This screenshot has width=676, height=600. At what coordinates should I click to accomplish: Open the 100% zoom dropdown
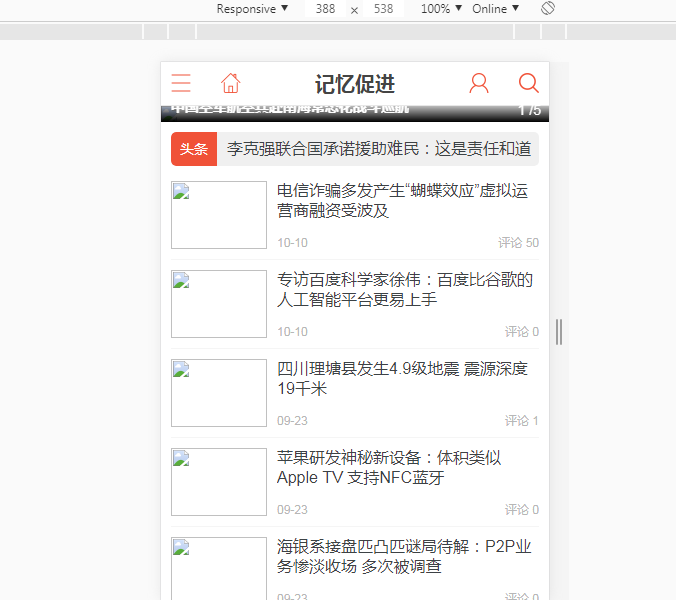441,9
